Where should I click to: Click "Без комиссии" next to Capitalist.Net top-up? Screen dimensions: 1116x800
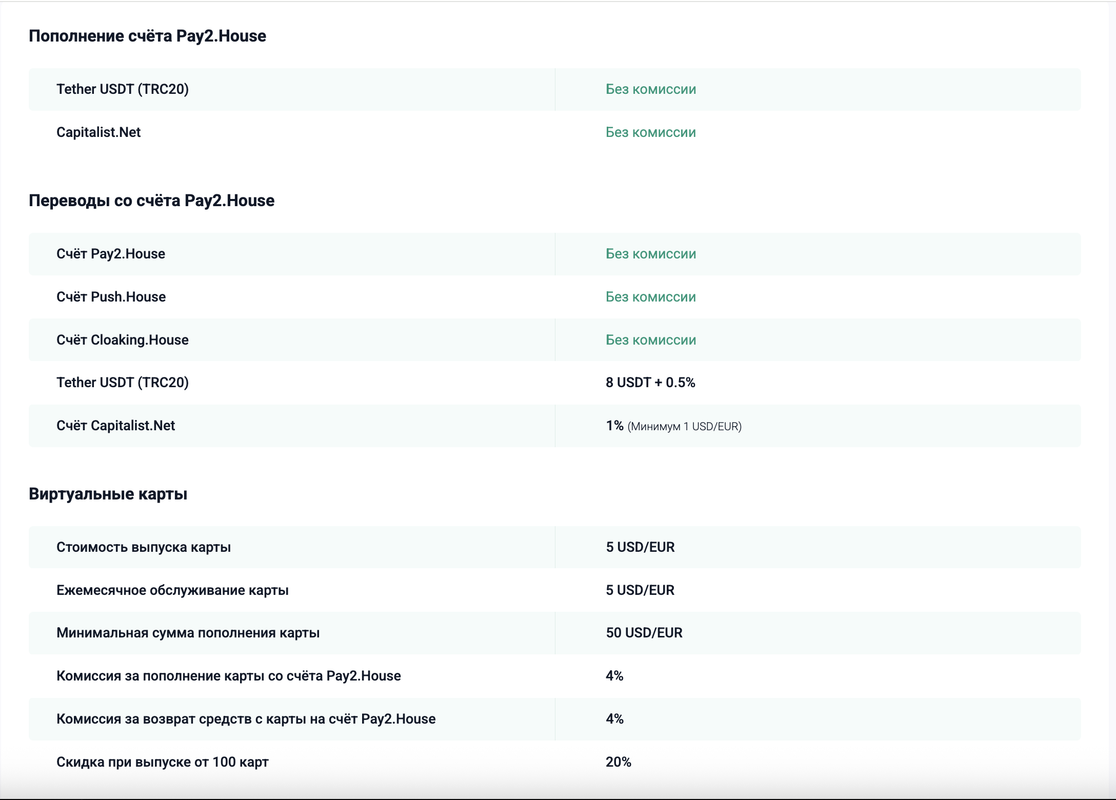pyautogui.click(x=650, y=132)
